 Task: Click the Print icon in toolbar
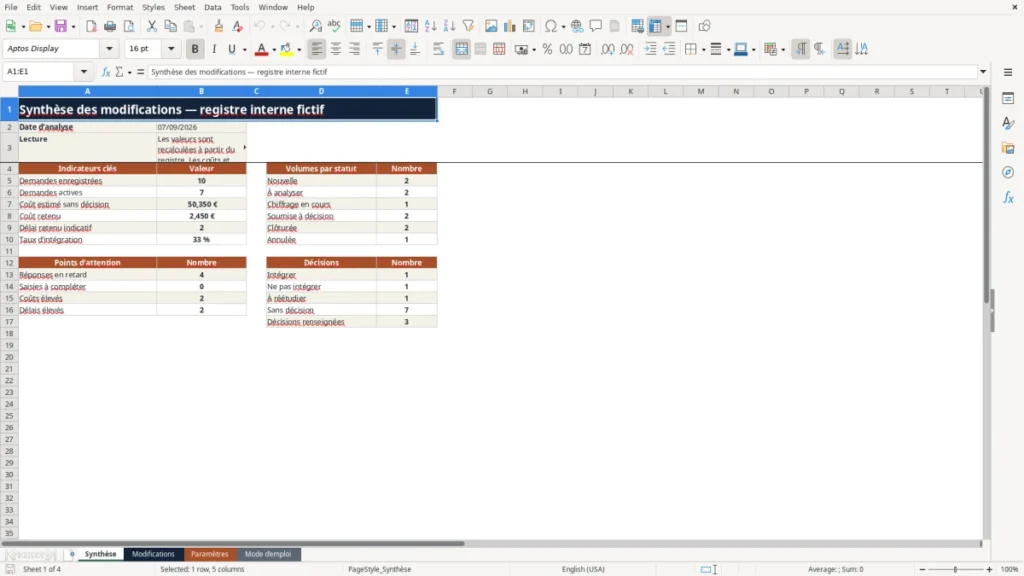[110, 26]
